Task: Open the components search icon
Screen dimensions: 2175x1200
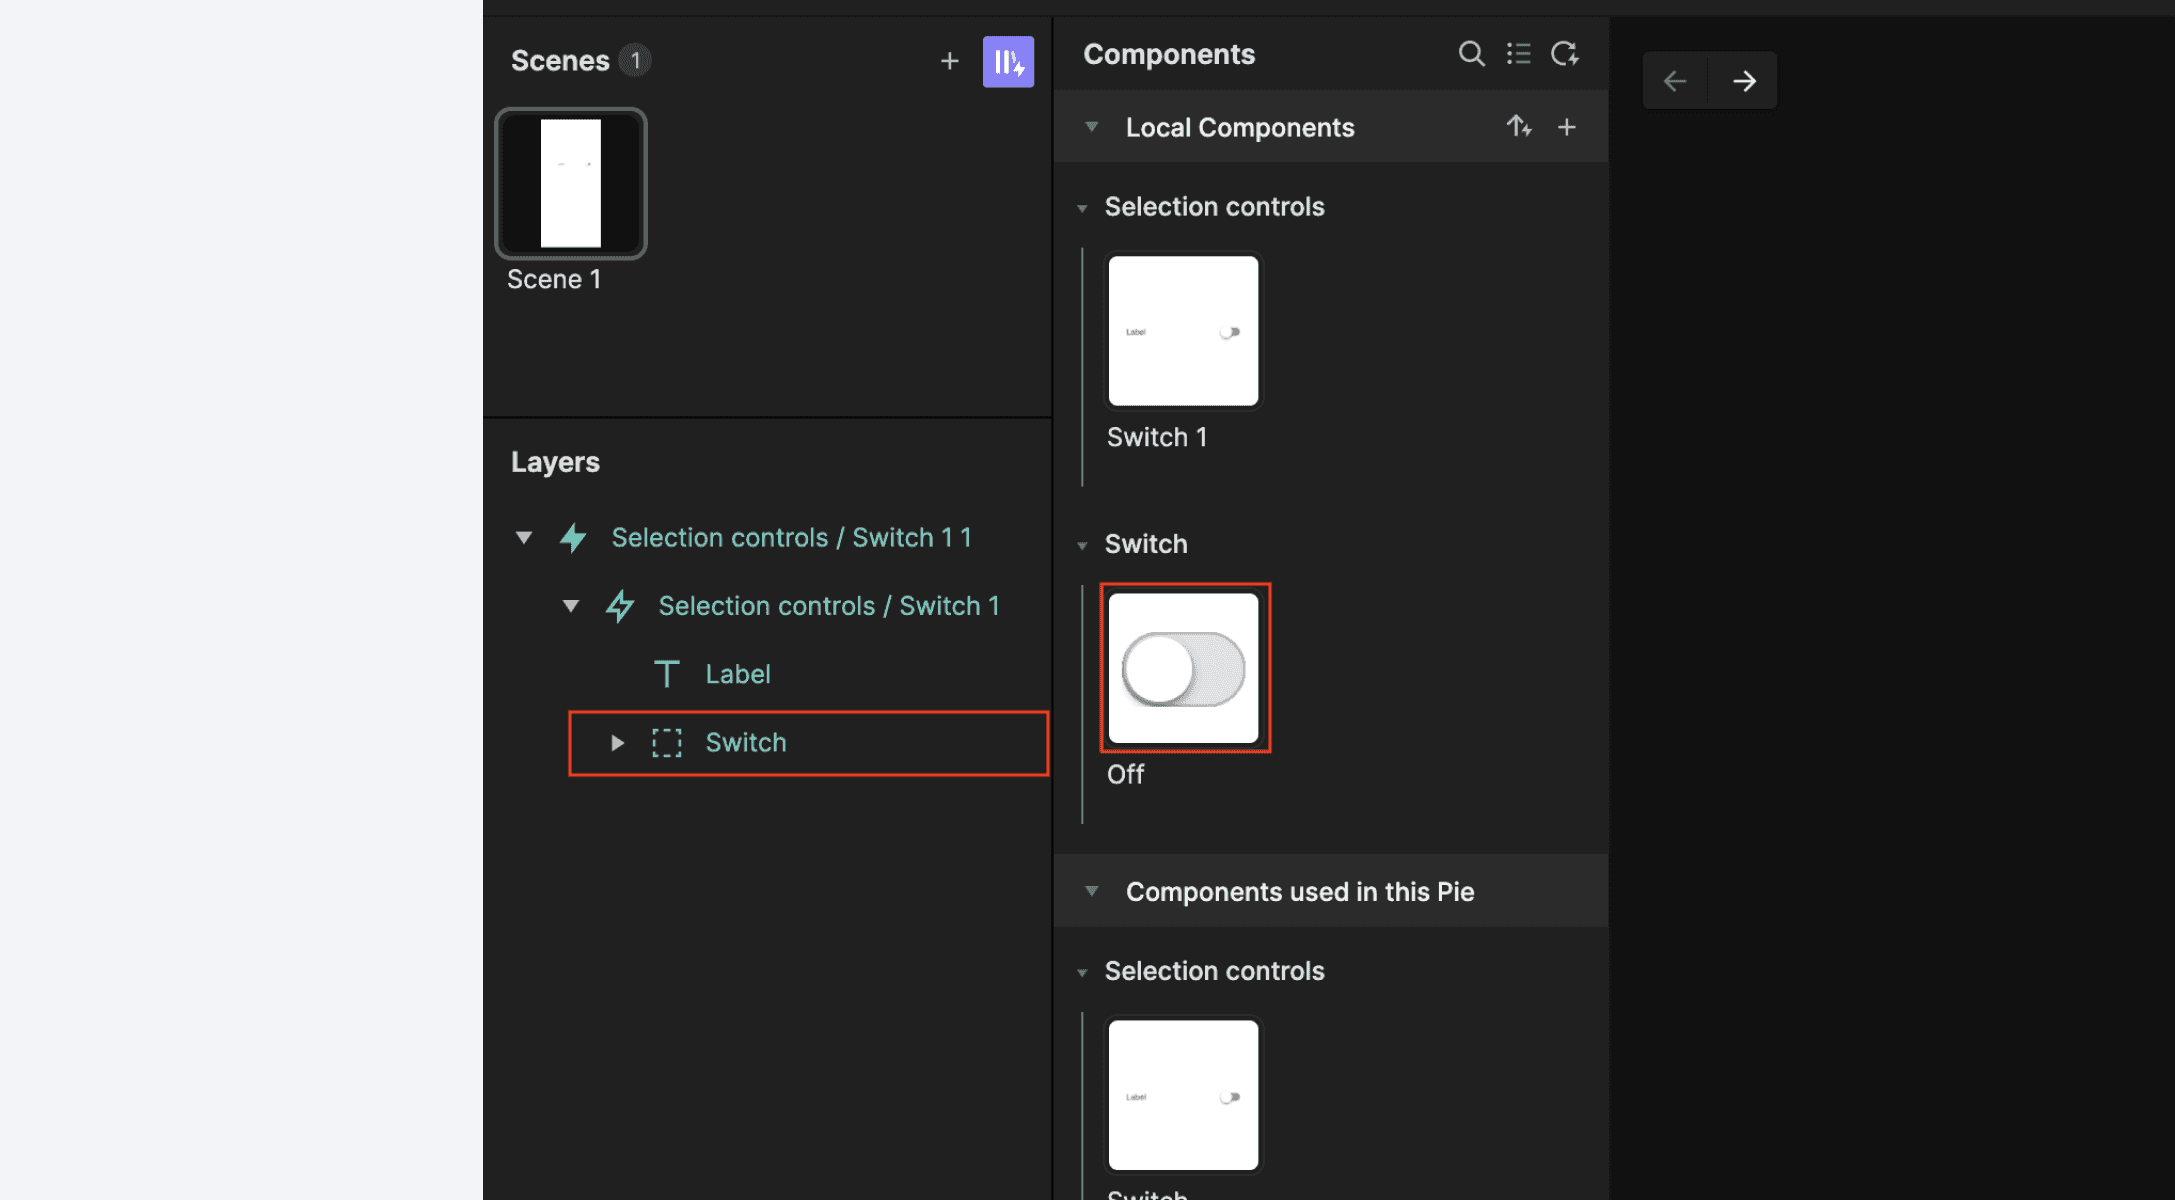Action: coord(1470,53)
